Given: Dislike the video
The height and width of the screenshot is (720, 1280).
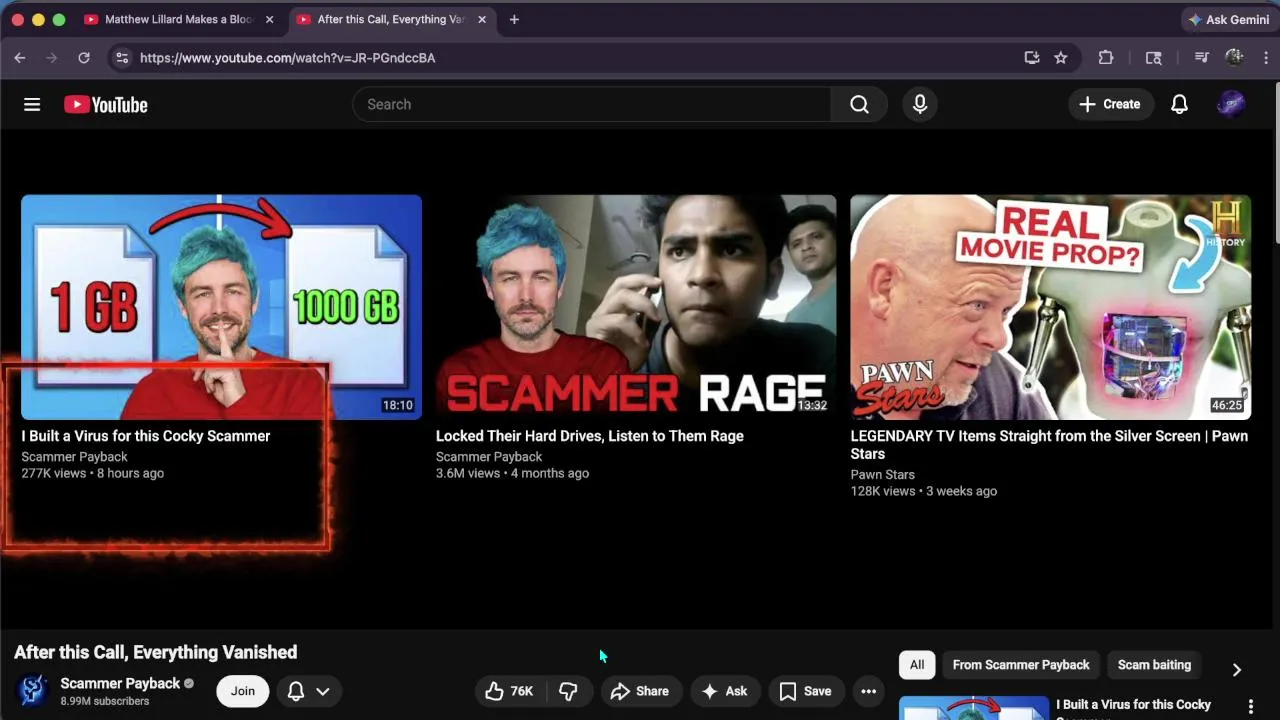Looking at the screenshot, I should point(568,691).
